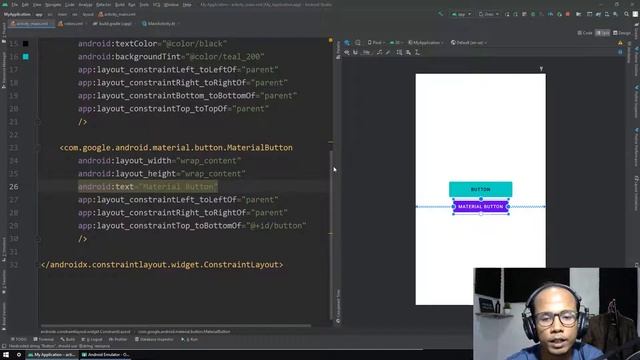The image size is (640, 360).
Task: Switch to the MainActivity.kt tab
Action: pyautogui.click(x=159, y=24)
